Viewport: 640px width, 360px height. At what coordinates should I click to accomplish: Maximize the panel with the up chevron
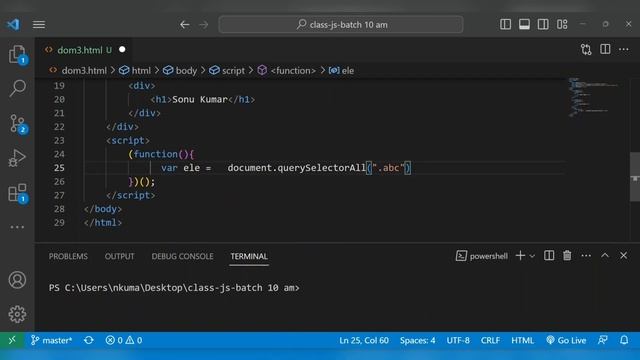(x=605, y=256)
